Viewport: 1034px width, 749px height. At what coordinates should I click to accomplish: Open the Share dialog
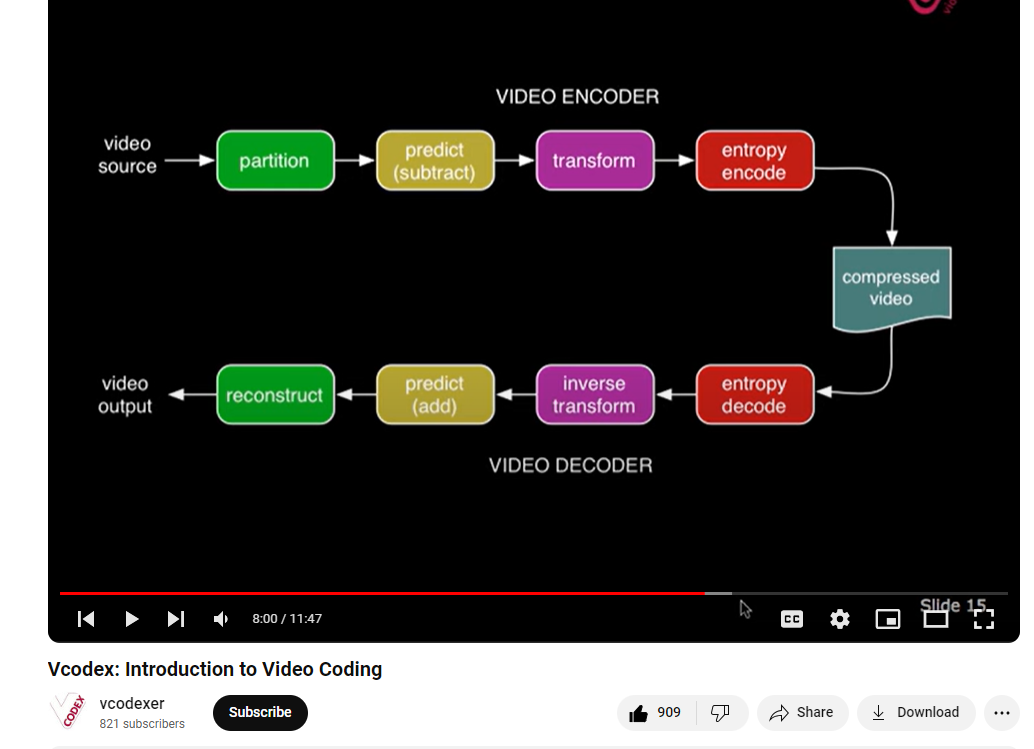click(x=802, y=712)
